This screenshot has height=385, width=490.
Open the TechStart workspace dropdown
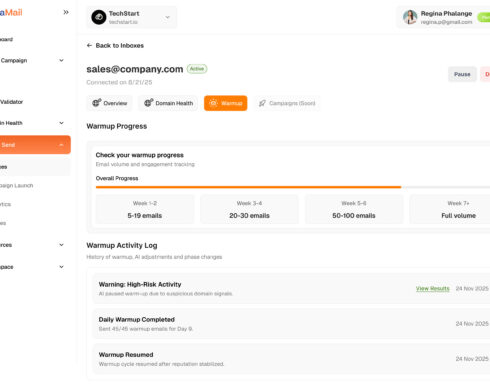click(x=132, y=17)
